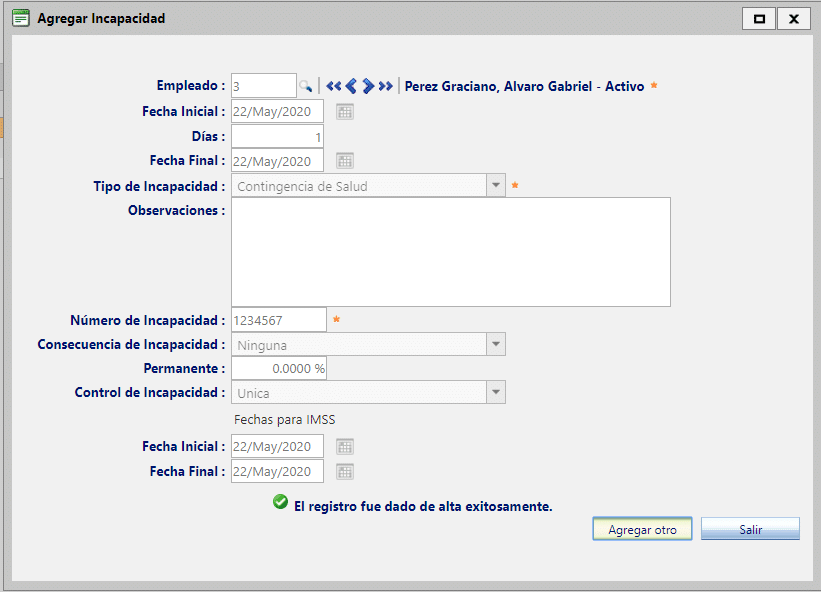Jump to last employee record
Viewport: 821px width, 592px height.
385,86
